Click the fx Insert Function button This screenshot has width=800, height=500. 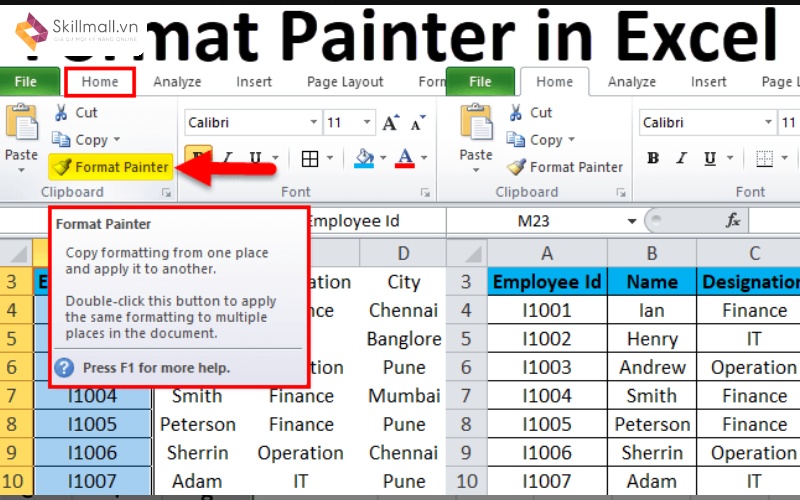tap(733, 220)
